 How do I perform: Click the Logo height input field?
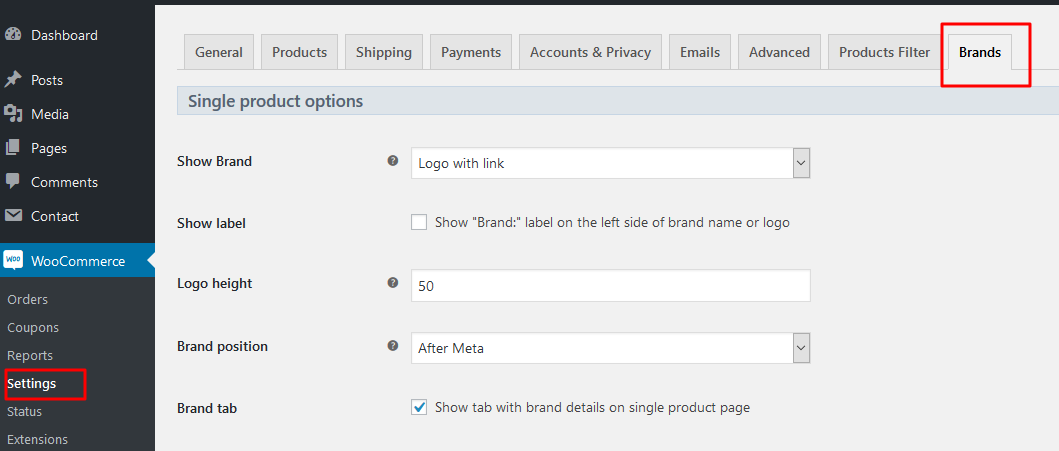pos(610,286)
